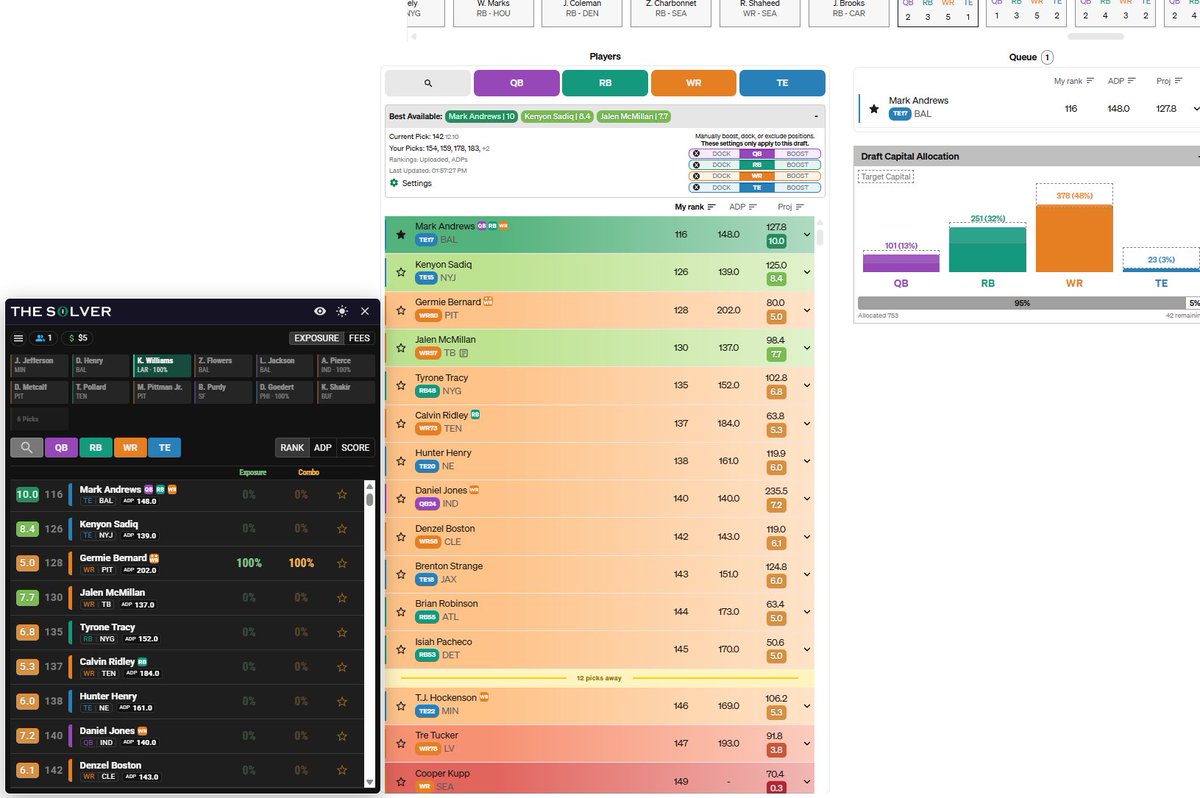Unstar Mark Andrews in the Players list

pyautogui.click(x=401, y=234)
